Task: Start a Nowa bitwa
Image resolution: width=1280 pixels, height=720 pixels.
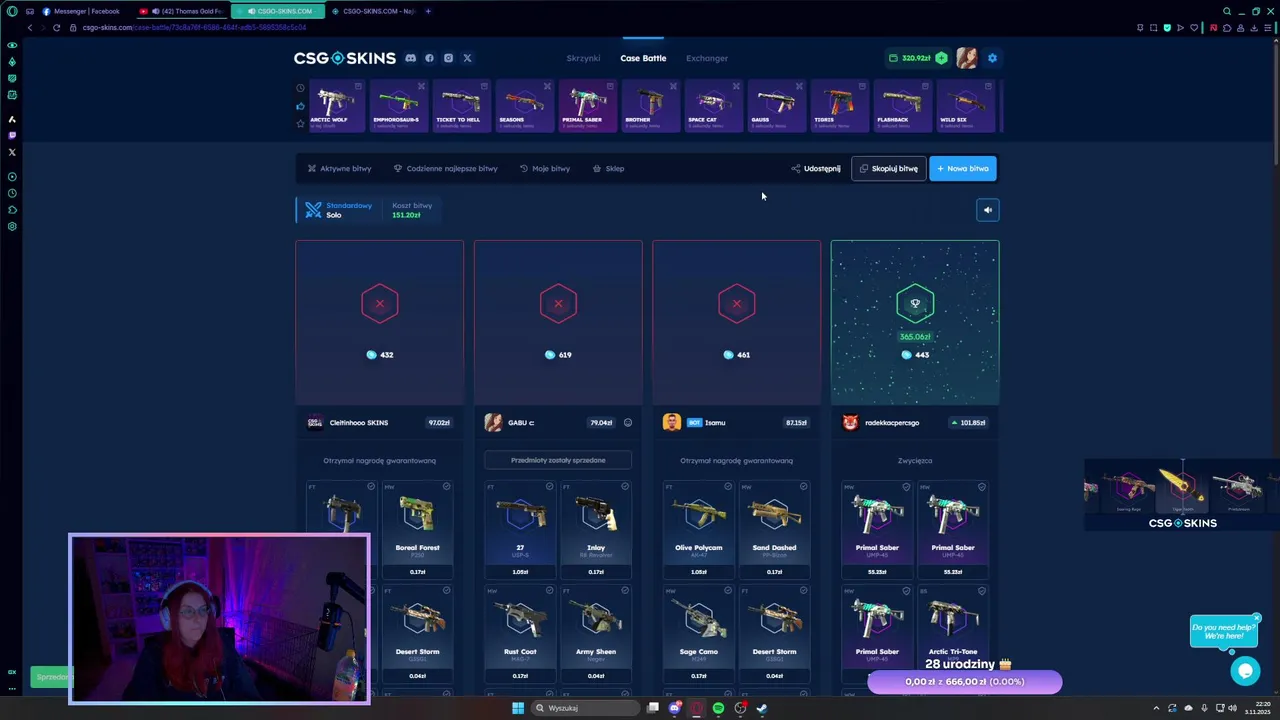Action: point(963,168)
